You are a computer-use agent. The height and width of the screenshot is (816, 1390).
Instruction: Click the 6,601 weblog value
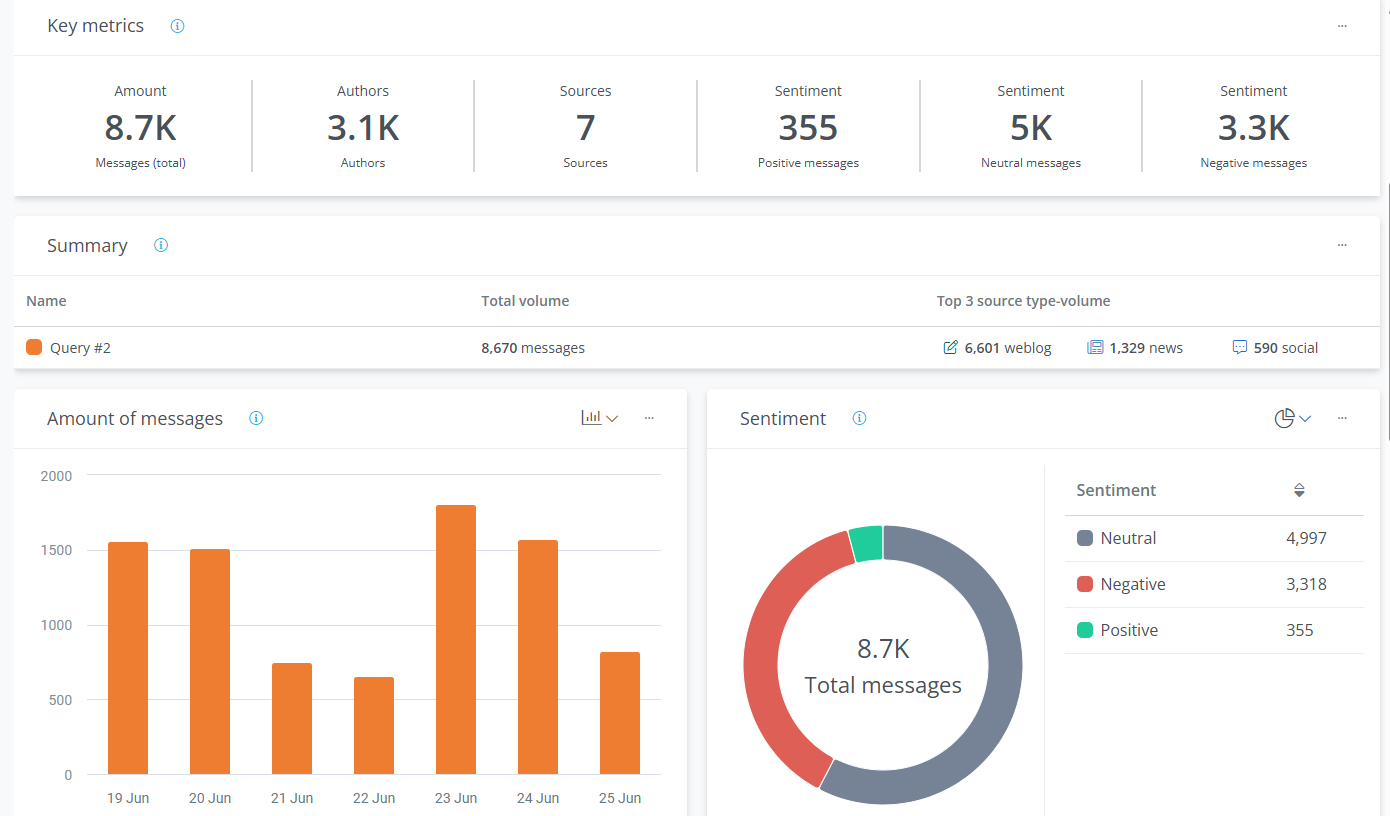1008,348
